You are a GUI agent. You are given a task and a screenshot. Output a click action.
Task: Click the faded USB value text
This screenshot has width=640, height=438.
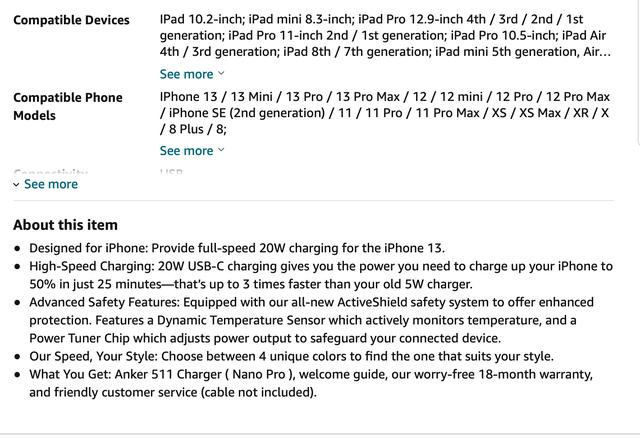tap(171, 173)
